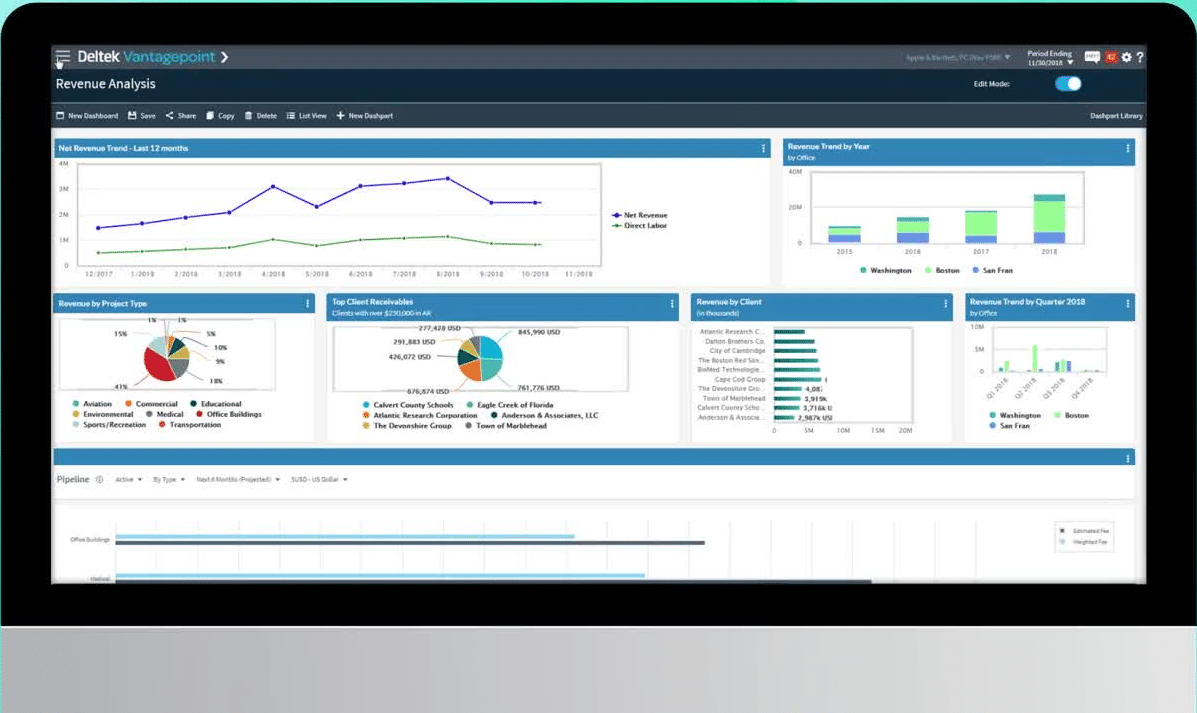Click the 761,776 USD pie label
The height and width of the screenshot is (713, 1197).
pyautogui.click(x=539, y=388)
